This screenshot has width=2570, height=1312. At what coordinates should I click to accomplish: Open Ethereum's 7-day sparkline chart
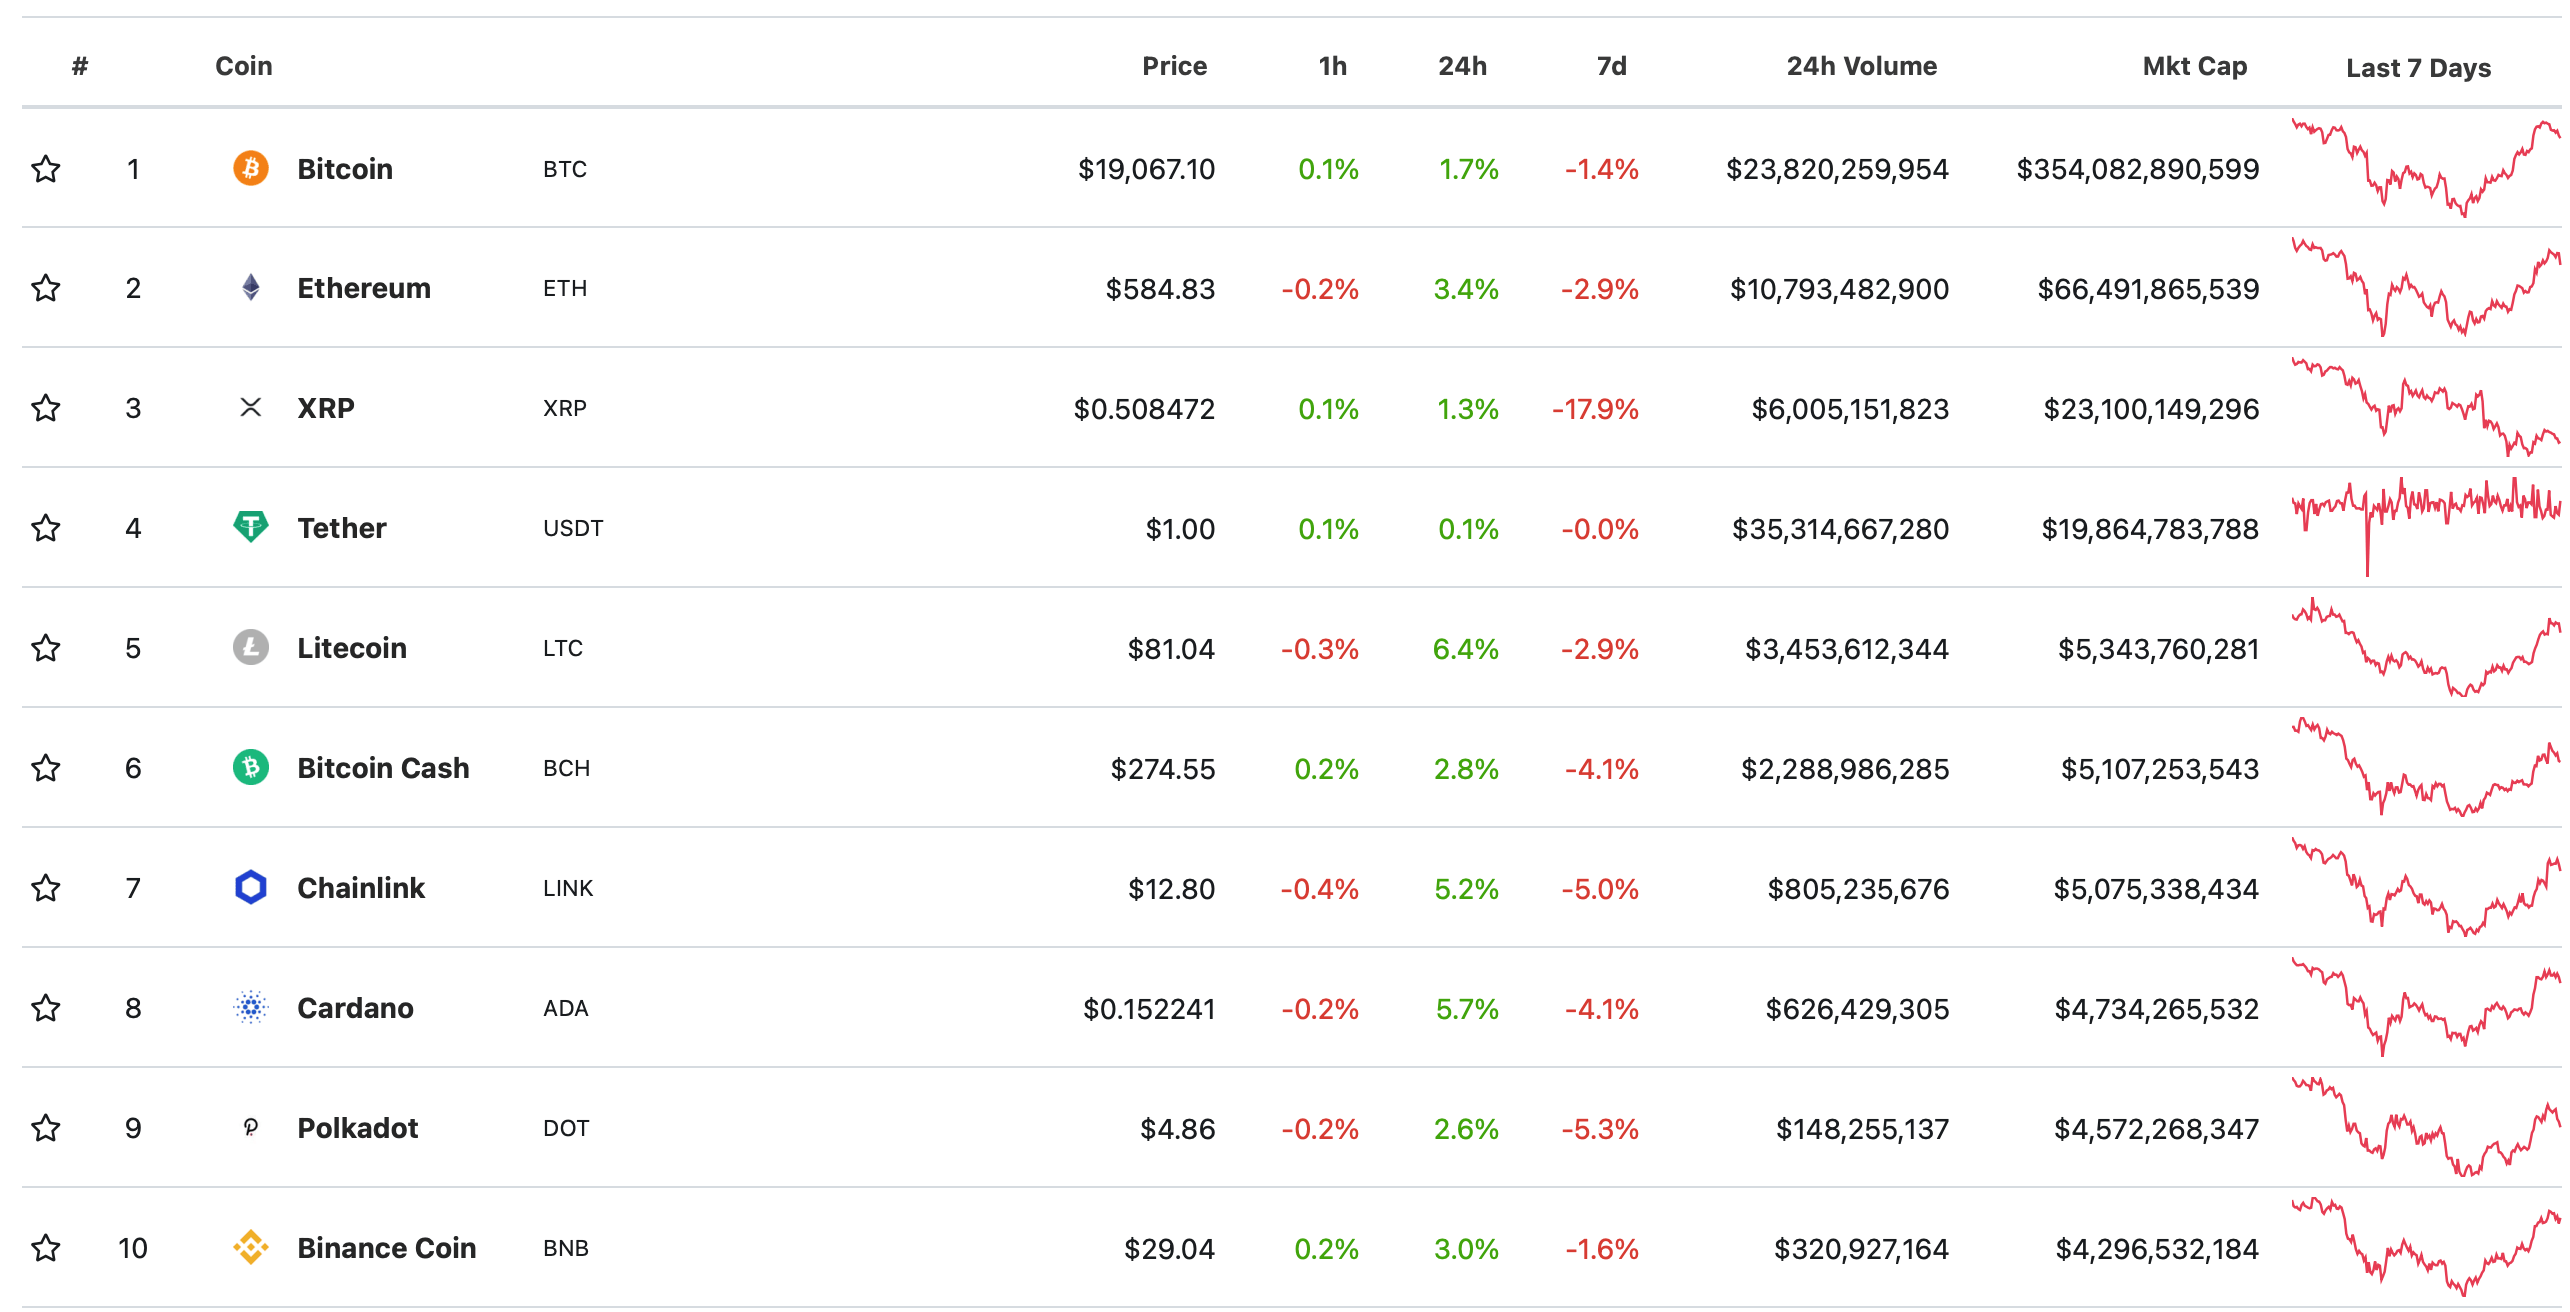coord(2427,288)
